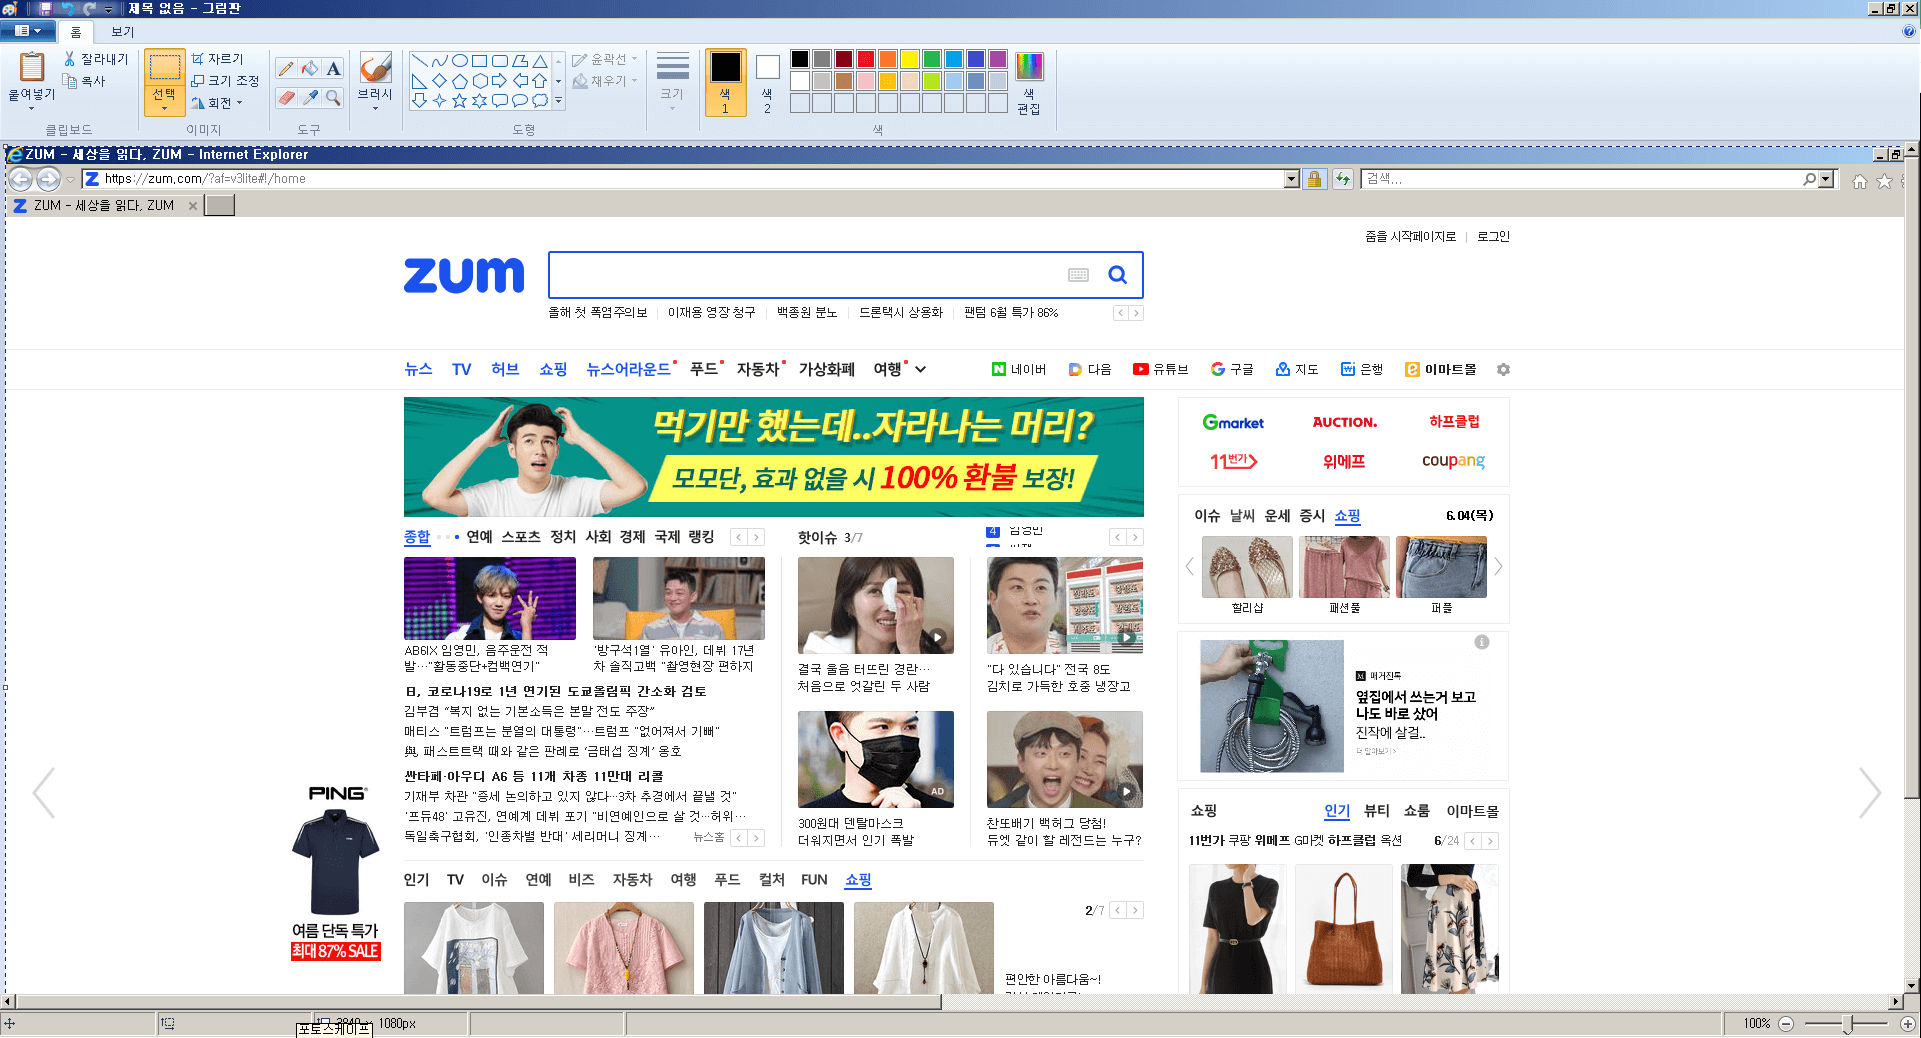Click 줌을 시작페이지로 link
Image resolution: width=1921 pixels, height=1038 pixels.
pos(1411,237)
